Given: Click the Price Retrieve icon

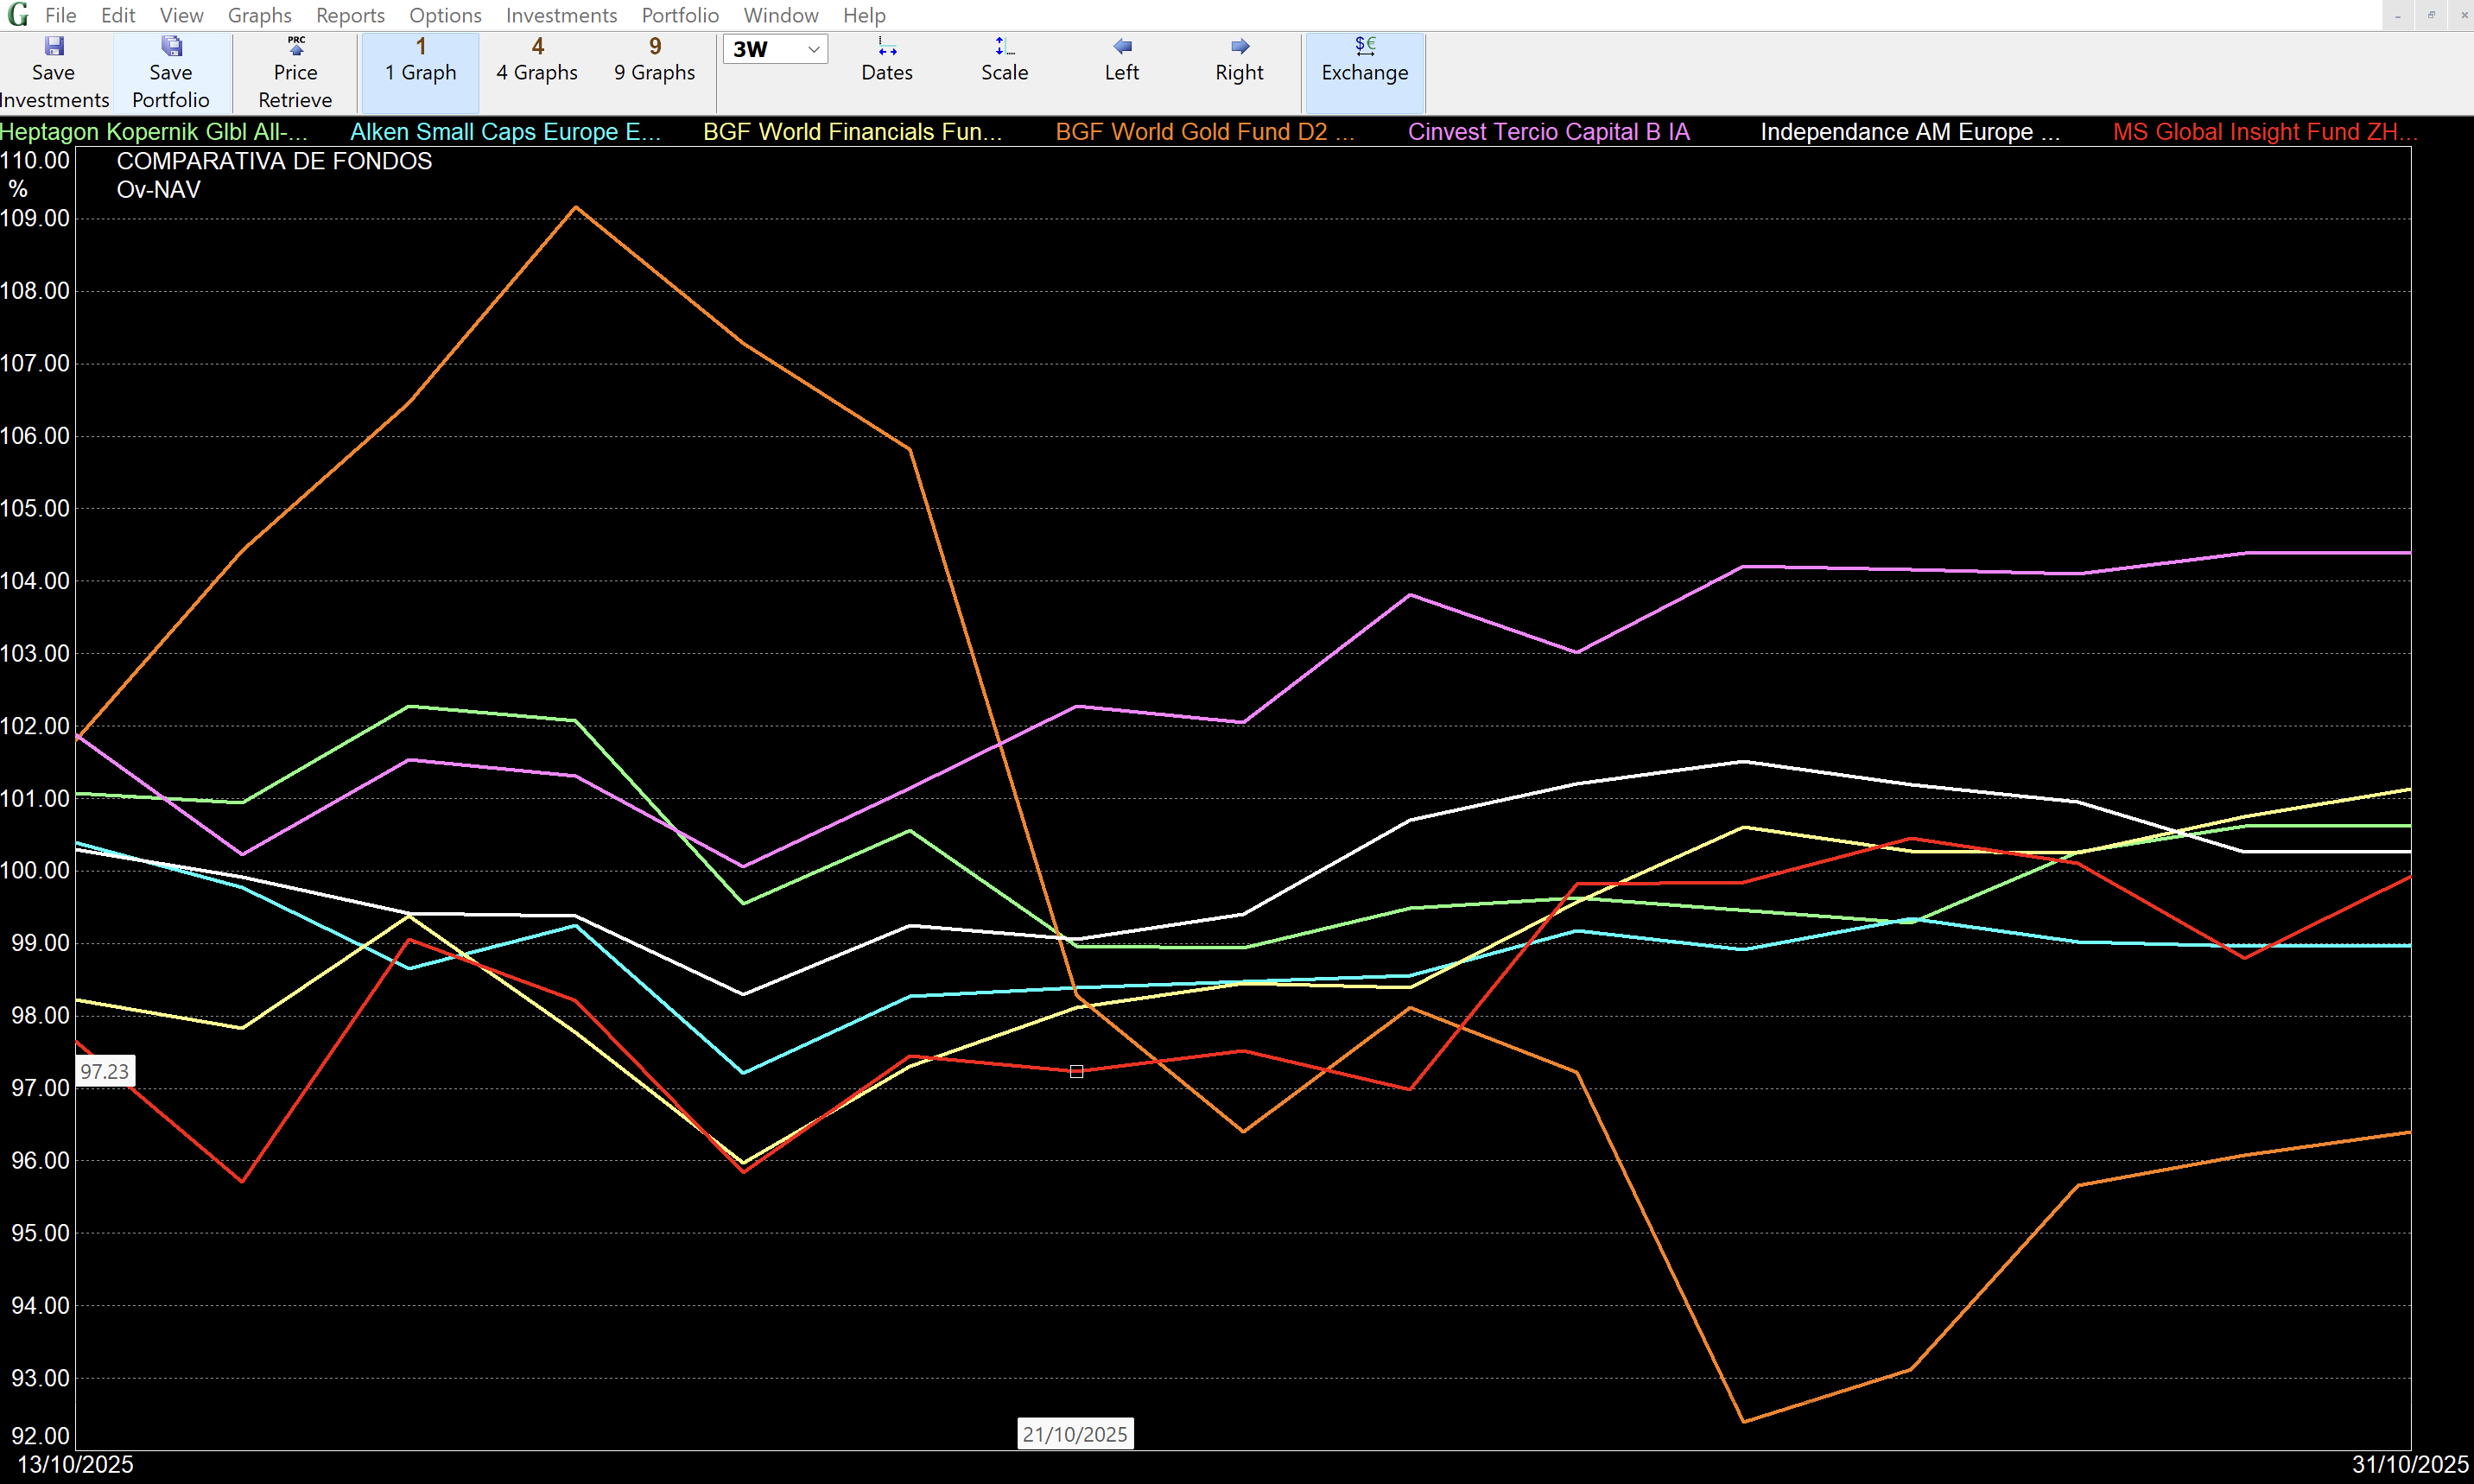Looking at the screenshot, I should (296, 47).
